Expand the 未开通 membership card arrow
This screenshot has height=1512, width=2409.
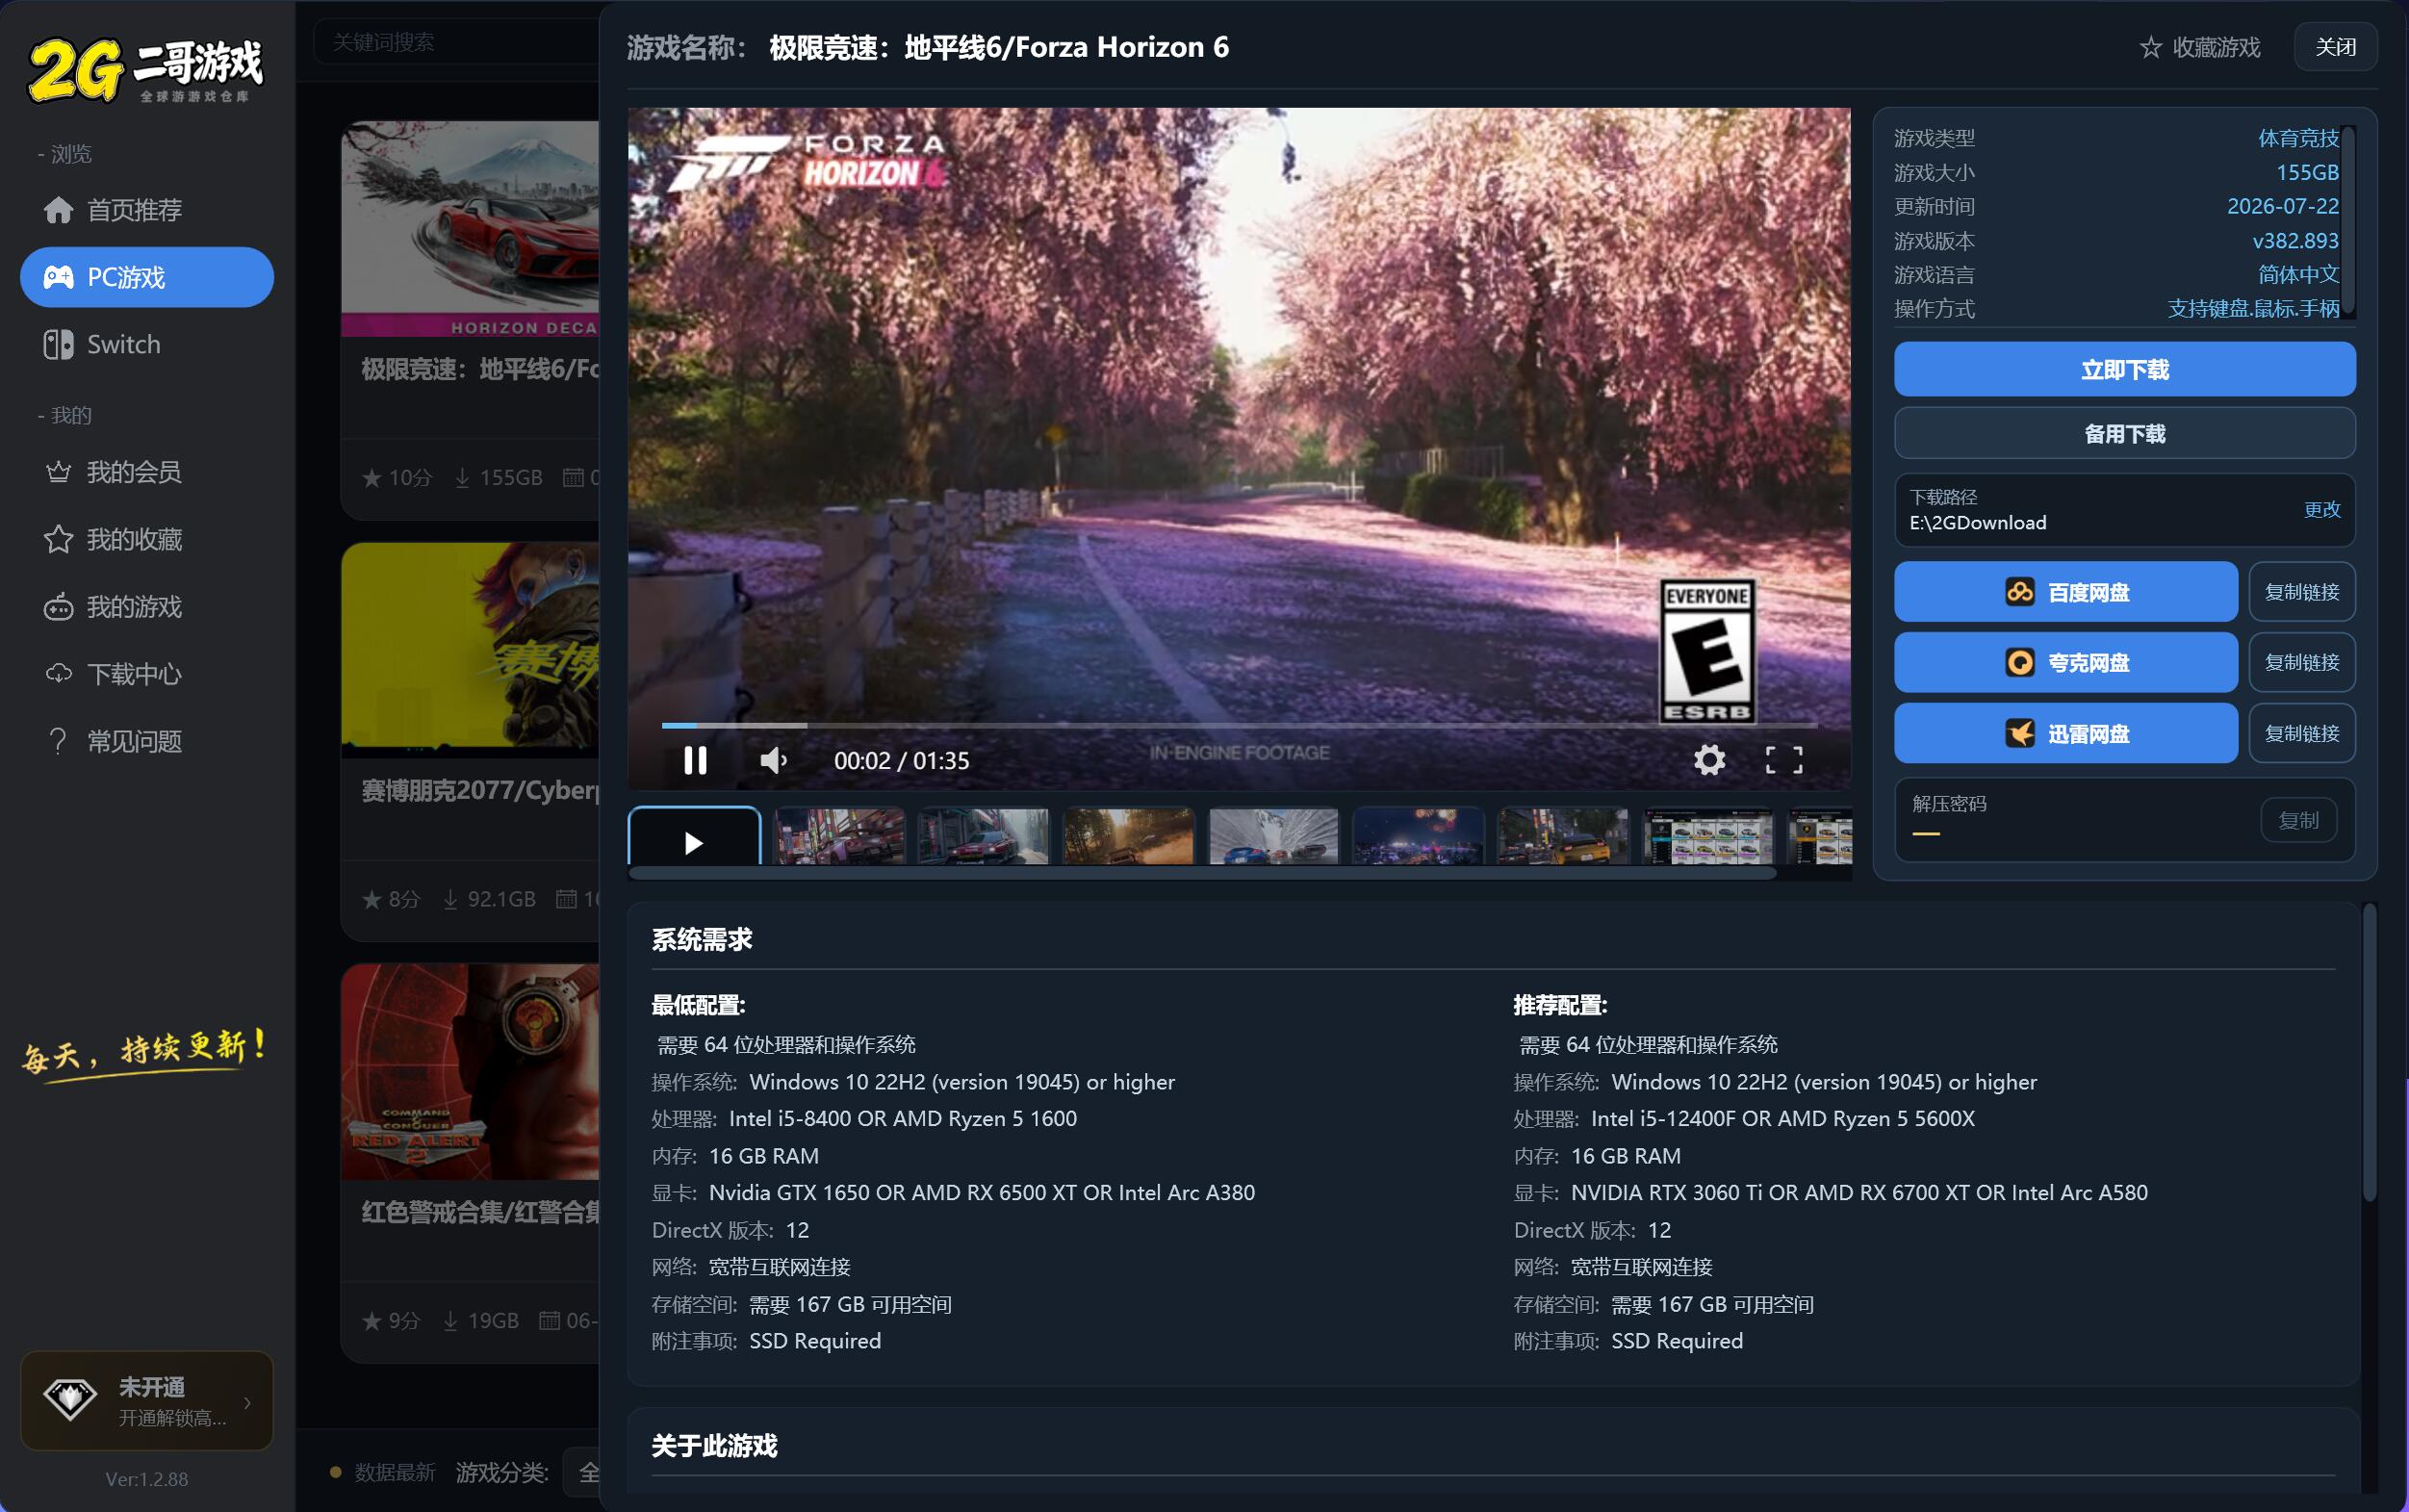247,1402
